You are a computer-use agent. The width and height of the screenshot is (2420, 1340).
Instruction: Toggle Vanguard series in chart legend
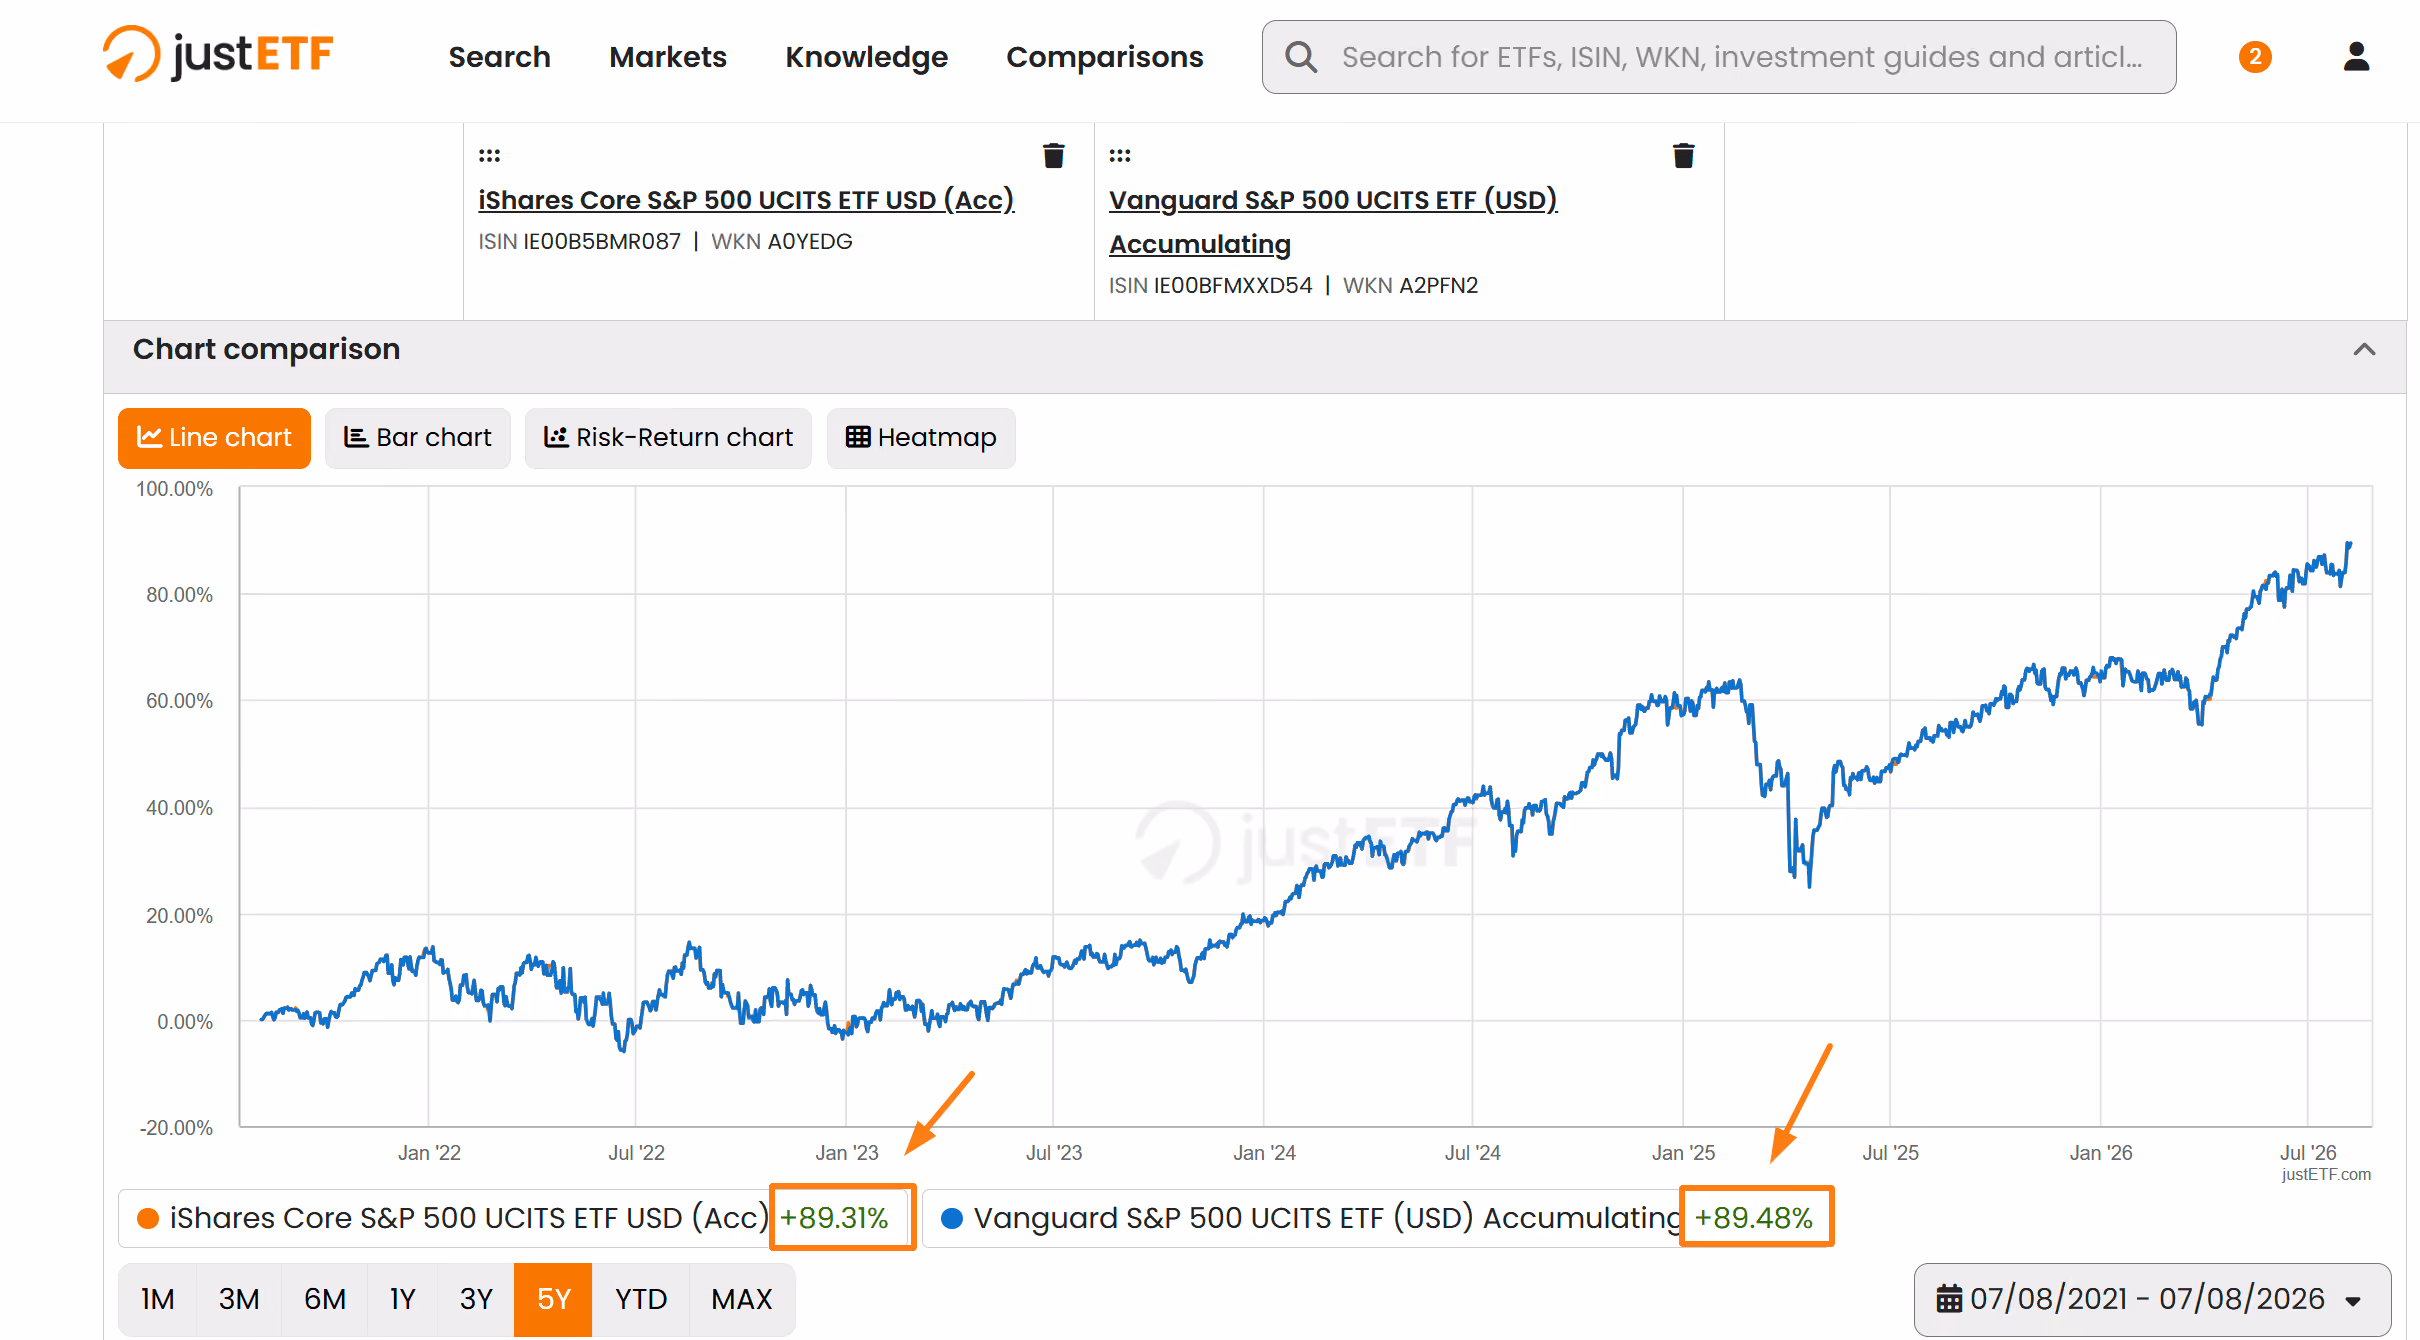tap(1376, 1218)
